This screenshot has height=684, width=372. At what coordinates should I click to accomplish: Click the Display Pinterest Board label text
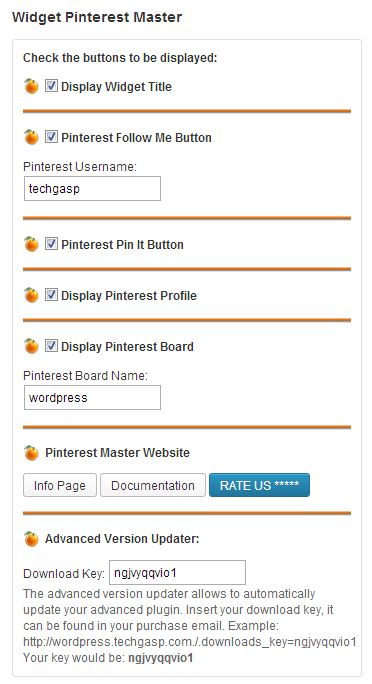[127, 346]
